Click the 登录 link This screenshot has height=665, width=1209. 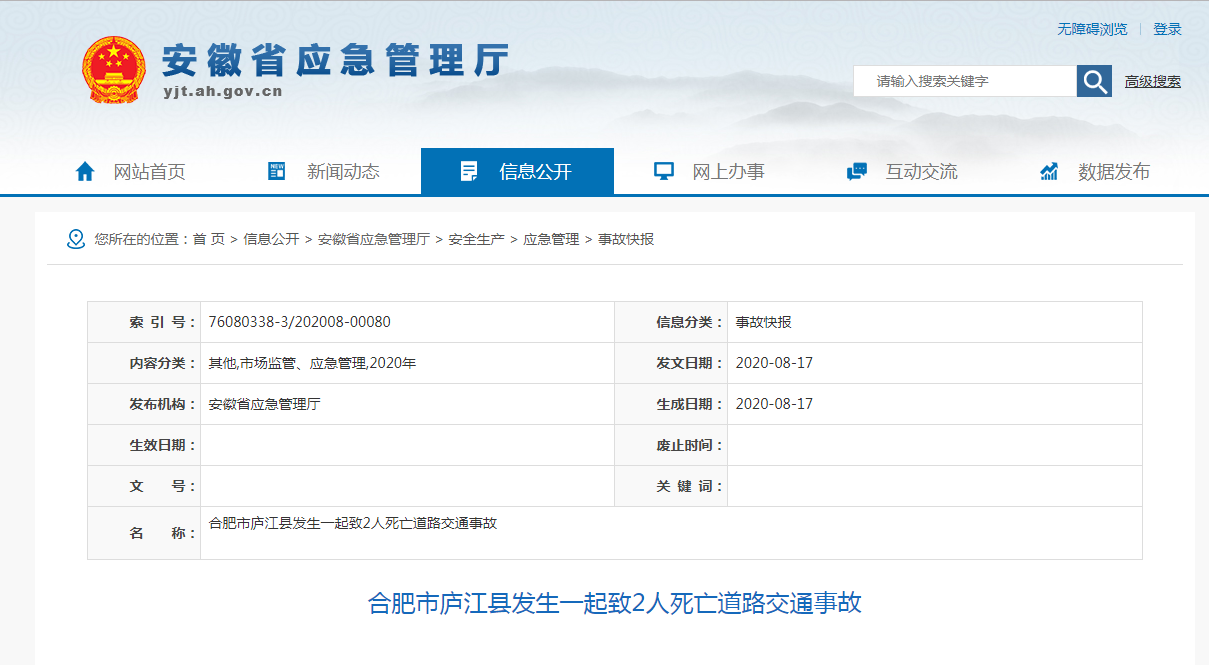click(1167, 29)
